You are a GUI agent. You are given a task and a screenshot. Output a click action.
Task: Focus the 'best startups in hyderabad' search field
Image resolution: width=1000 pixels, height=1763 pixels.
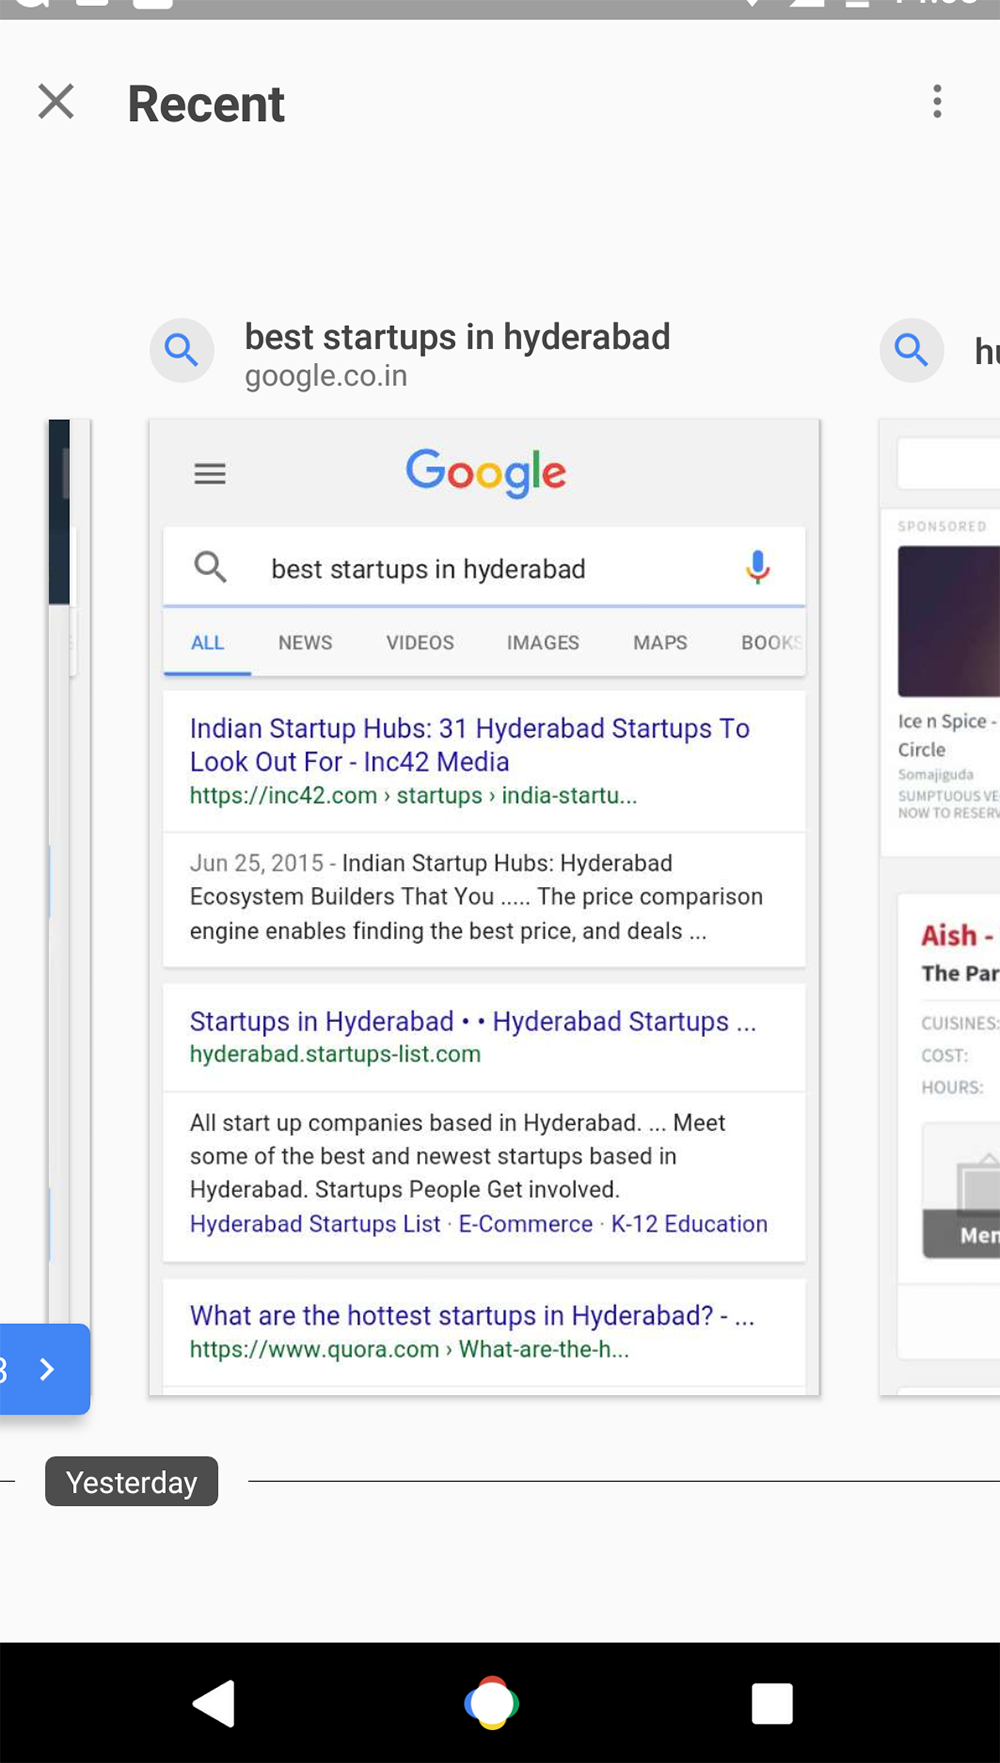click(x=484, y=567)
